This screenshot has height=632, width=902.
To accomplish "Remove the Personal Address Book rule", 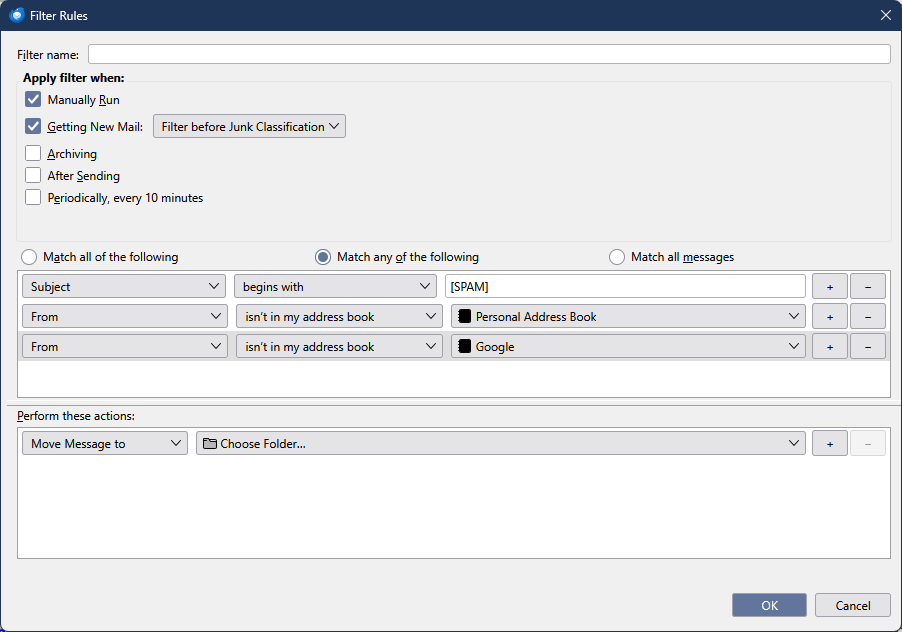I will tap(867, 317).
